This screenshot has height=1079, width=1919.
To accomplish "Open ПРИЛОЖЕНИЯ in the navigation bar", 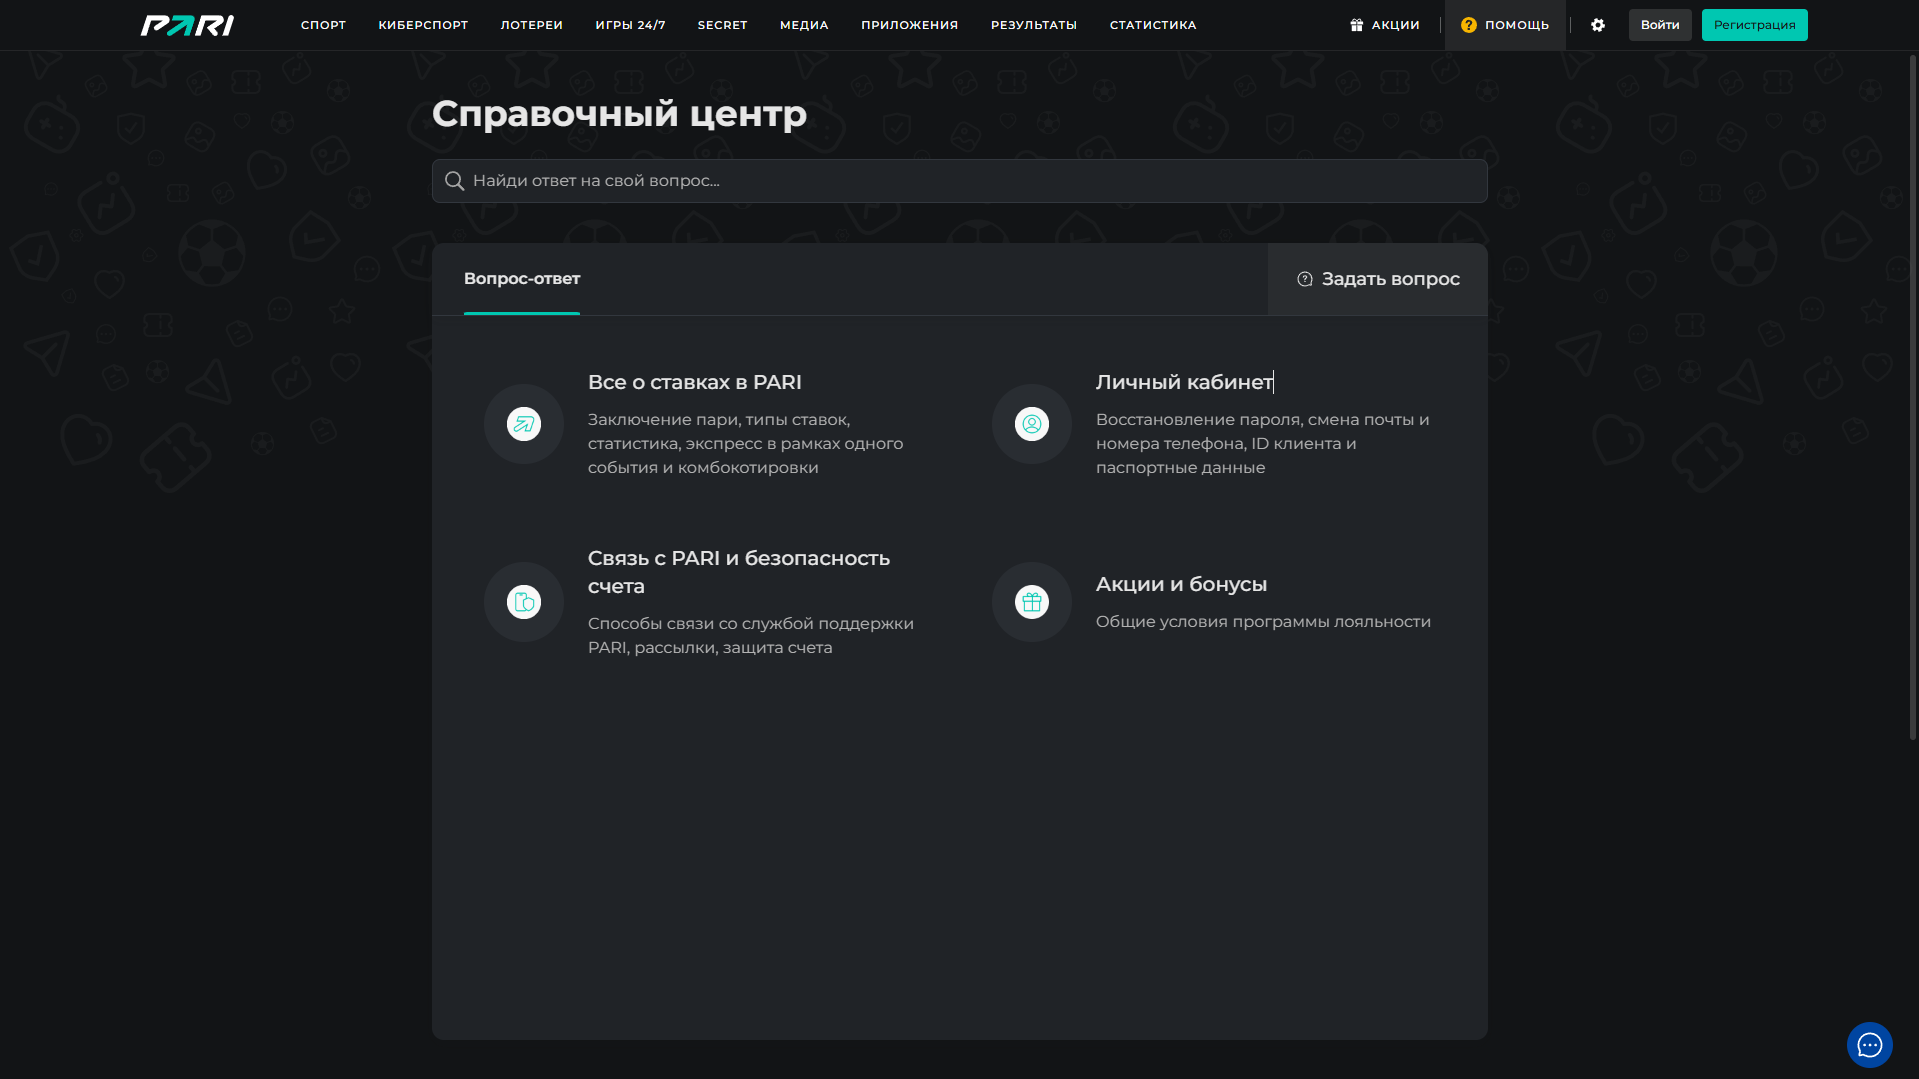I will pyautogui.click(x=909, y=25).
